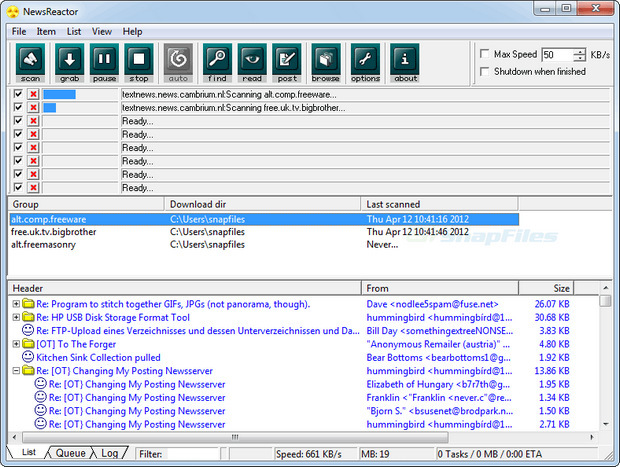Open the read article tool

pyautogui.click(x=252, y=63)
